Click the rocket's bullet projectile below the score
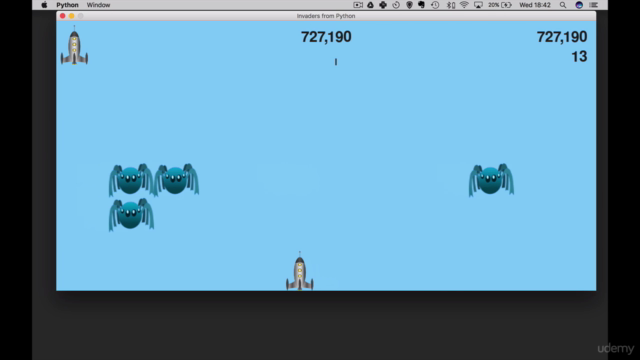Screen dimensions: 640x360 tap(336, 62)
